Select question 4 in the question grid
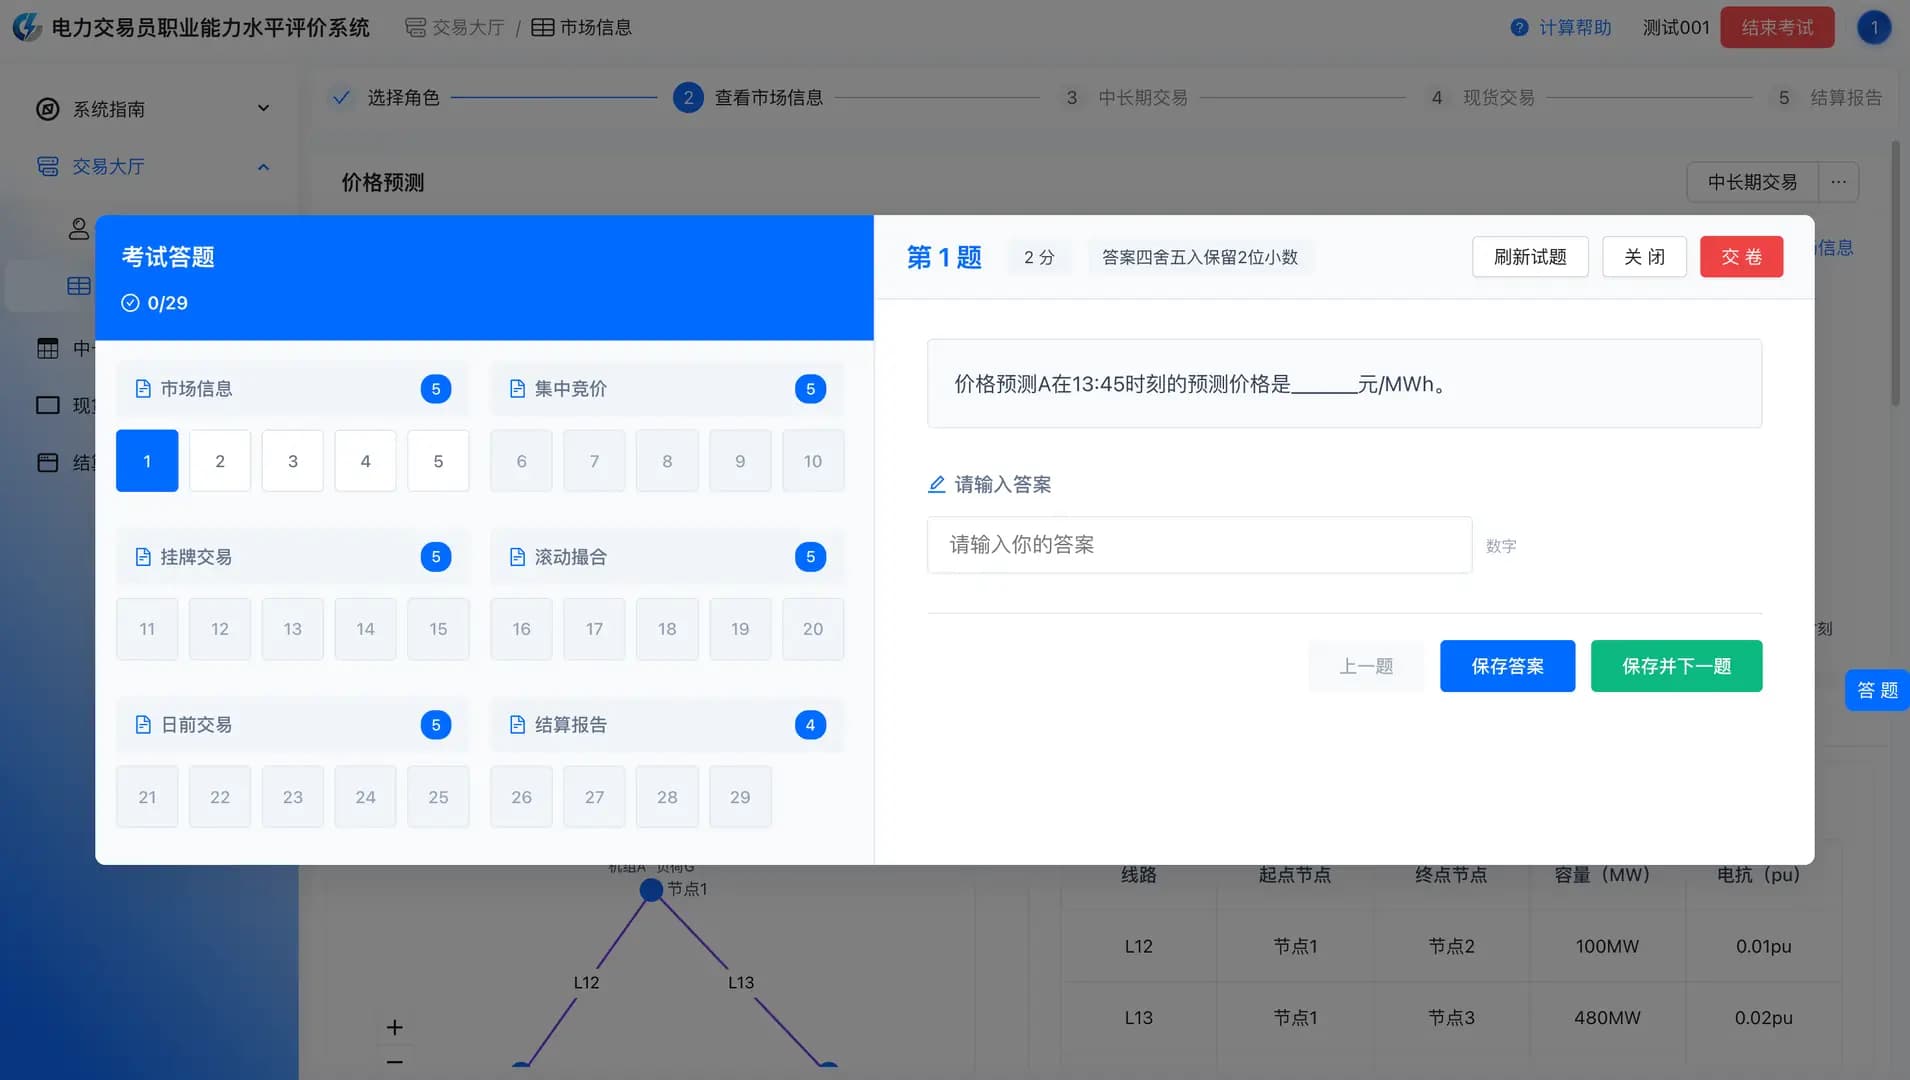1910x1080 pixels. pyautogui.click(x=365, y=461)
